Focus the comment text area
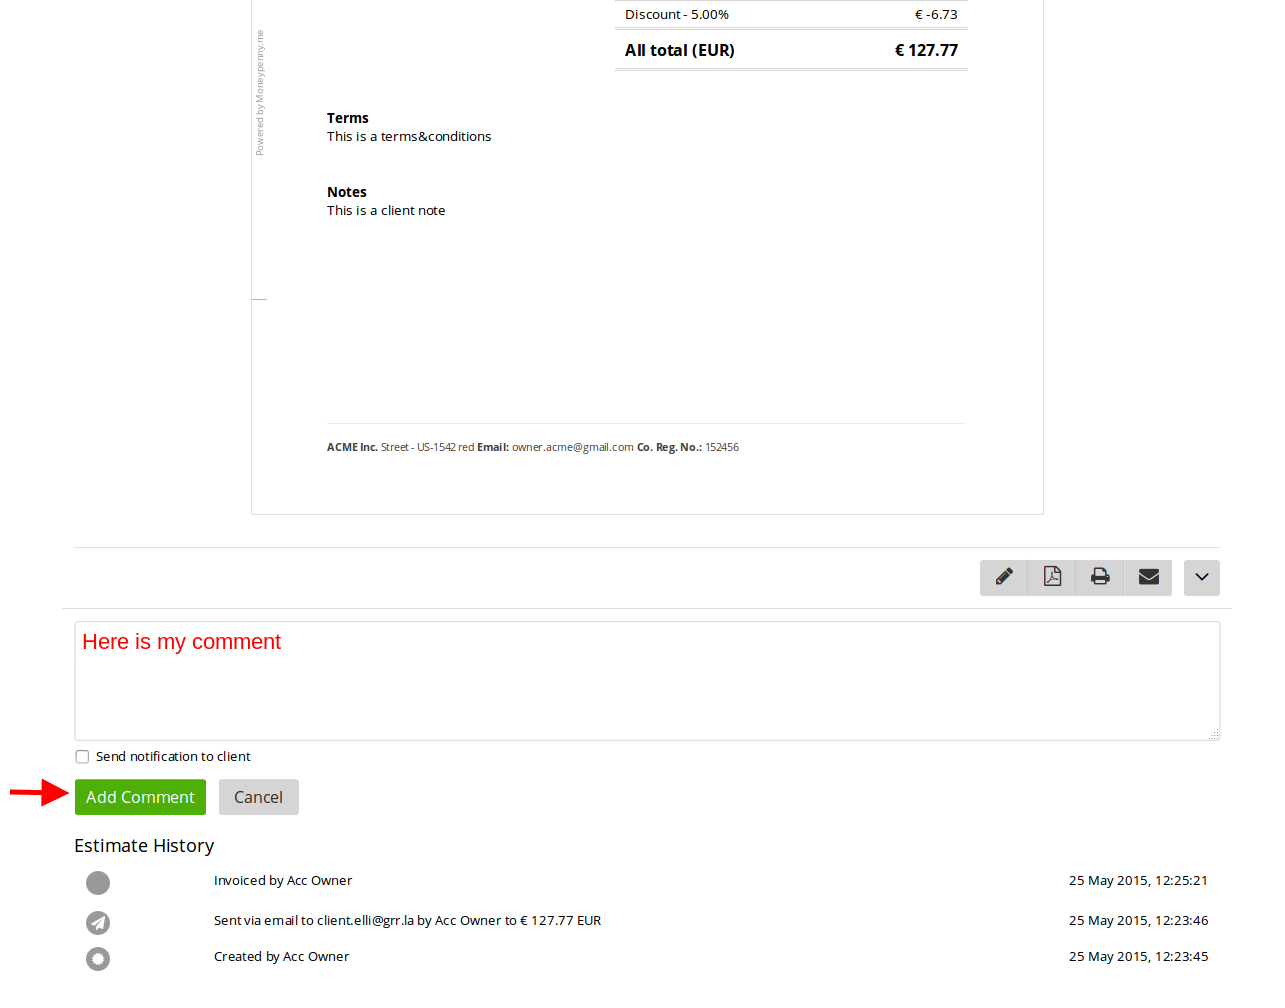Screen dimensions: 1285x1008 647,681
